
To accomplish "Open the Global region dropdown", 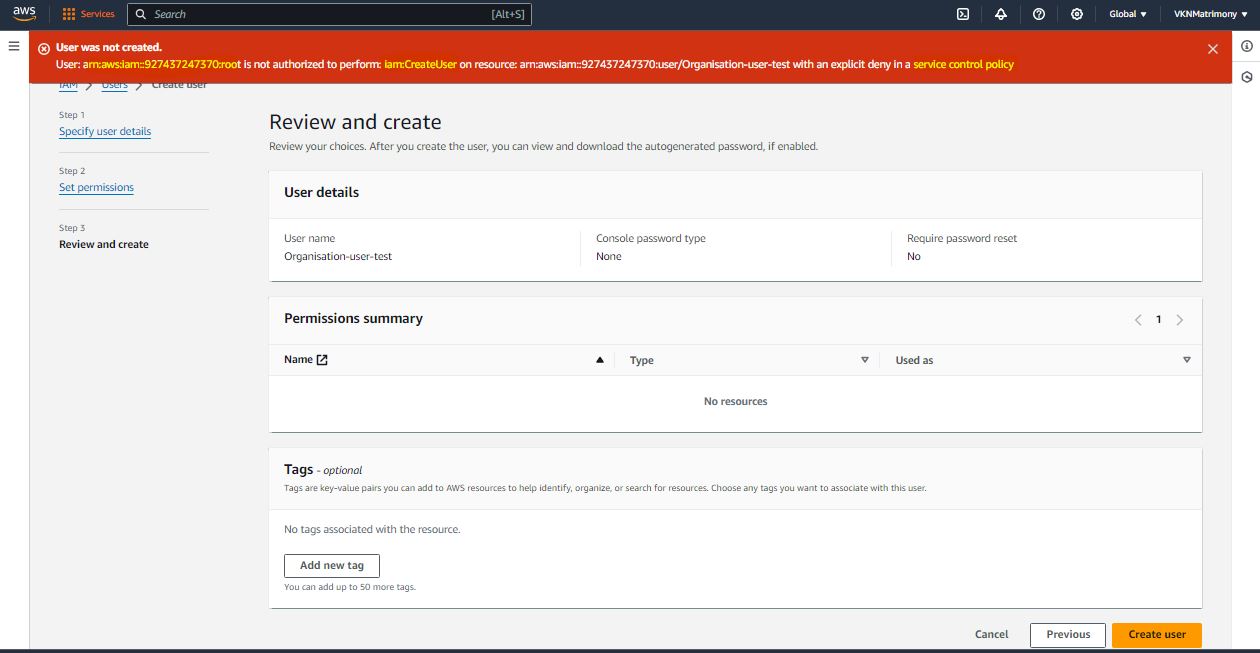I will coord(1128,14).
